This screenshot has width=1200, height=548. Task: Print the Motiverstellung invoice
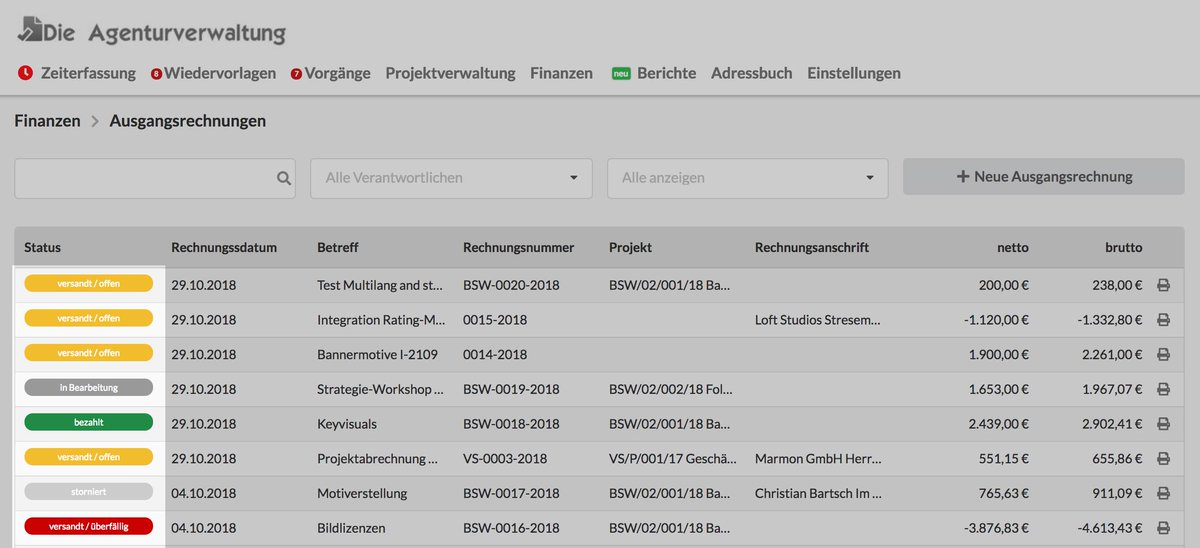pos(1163,493)
